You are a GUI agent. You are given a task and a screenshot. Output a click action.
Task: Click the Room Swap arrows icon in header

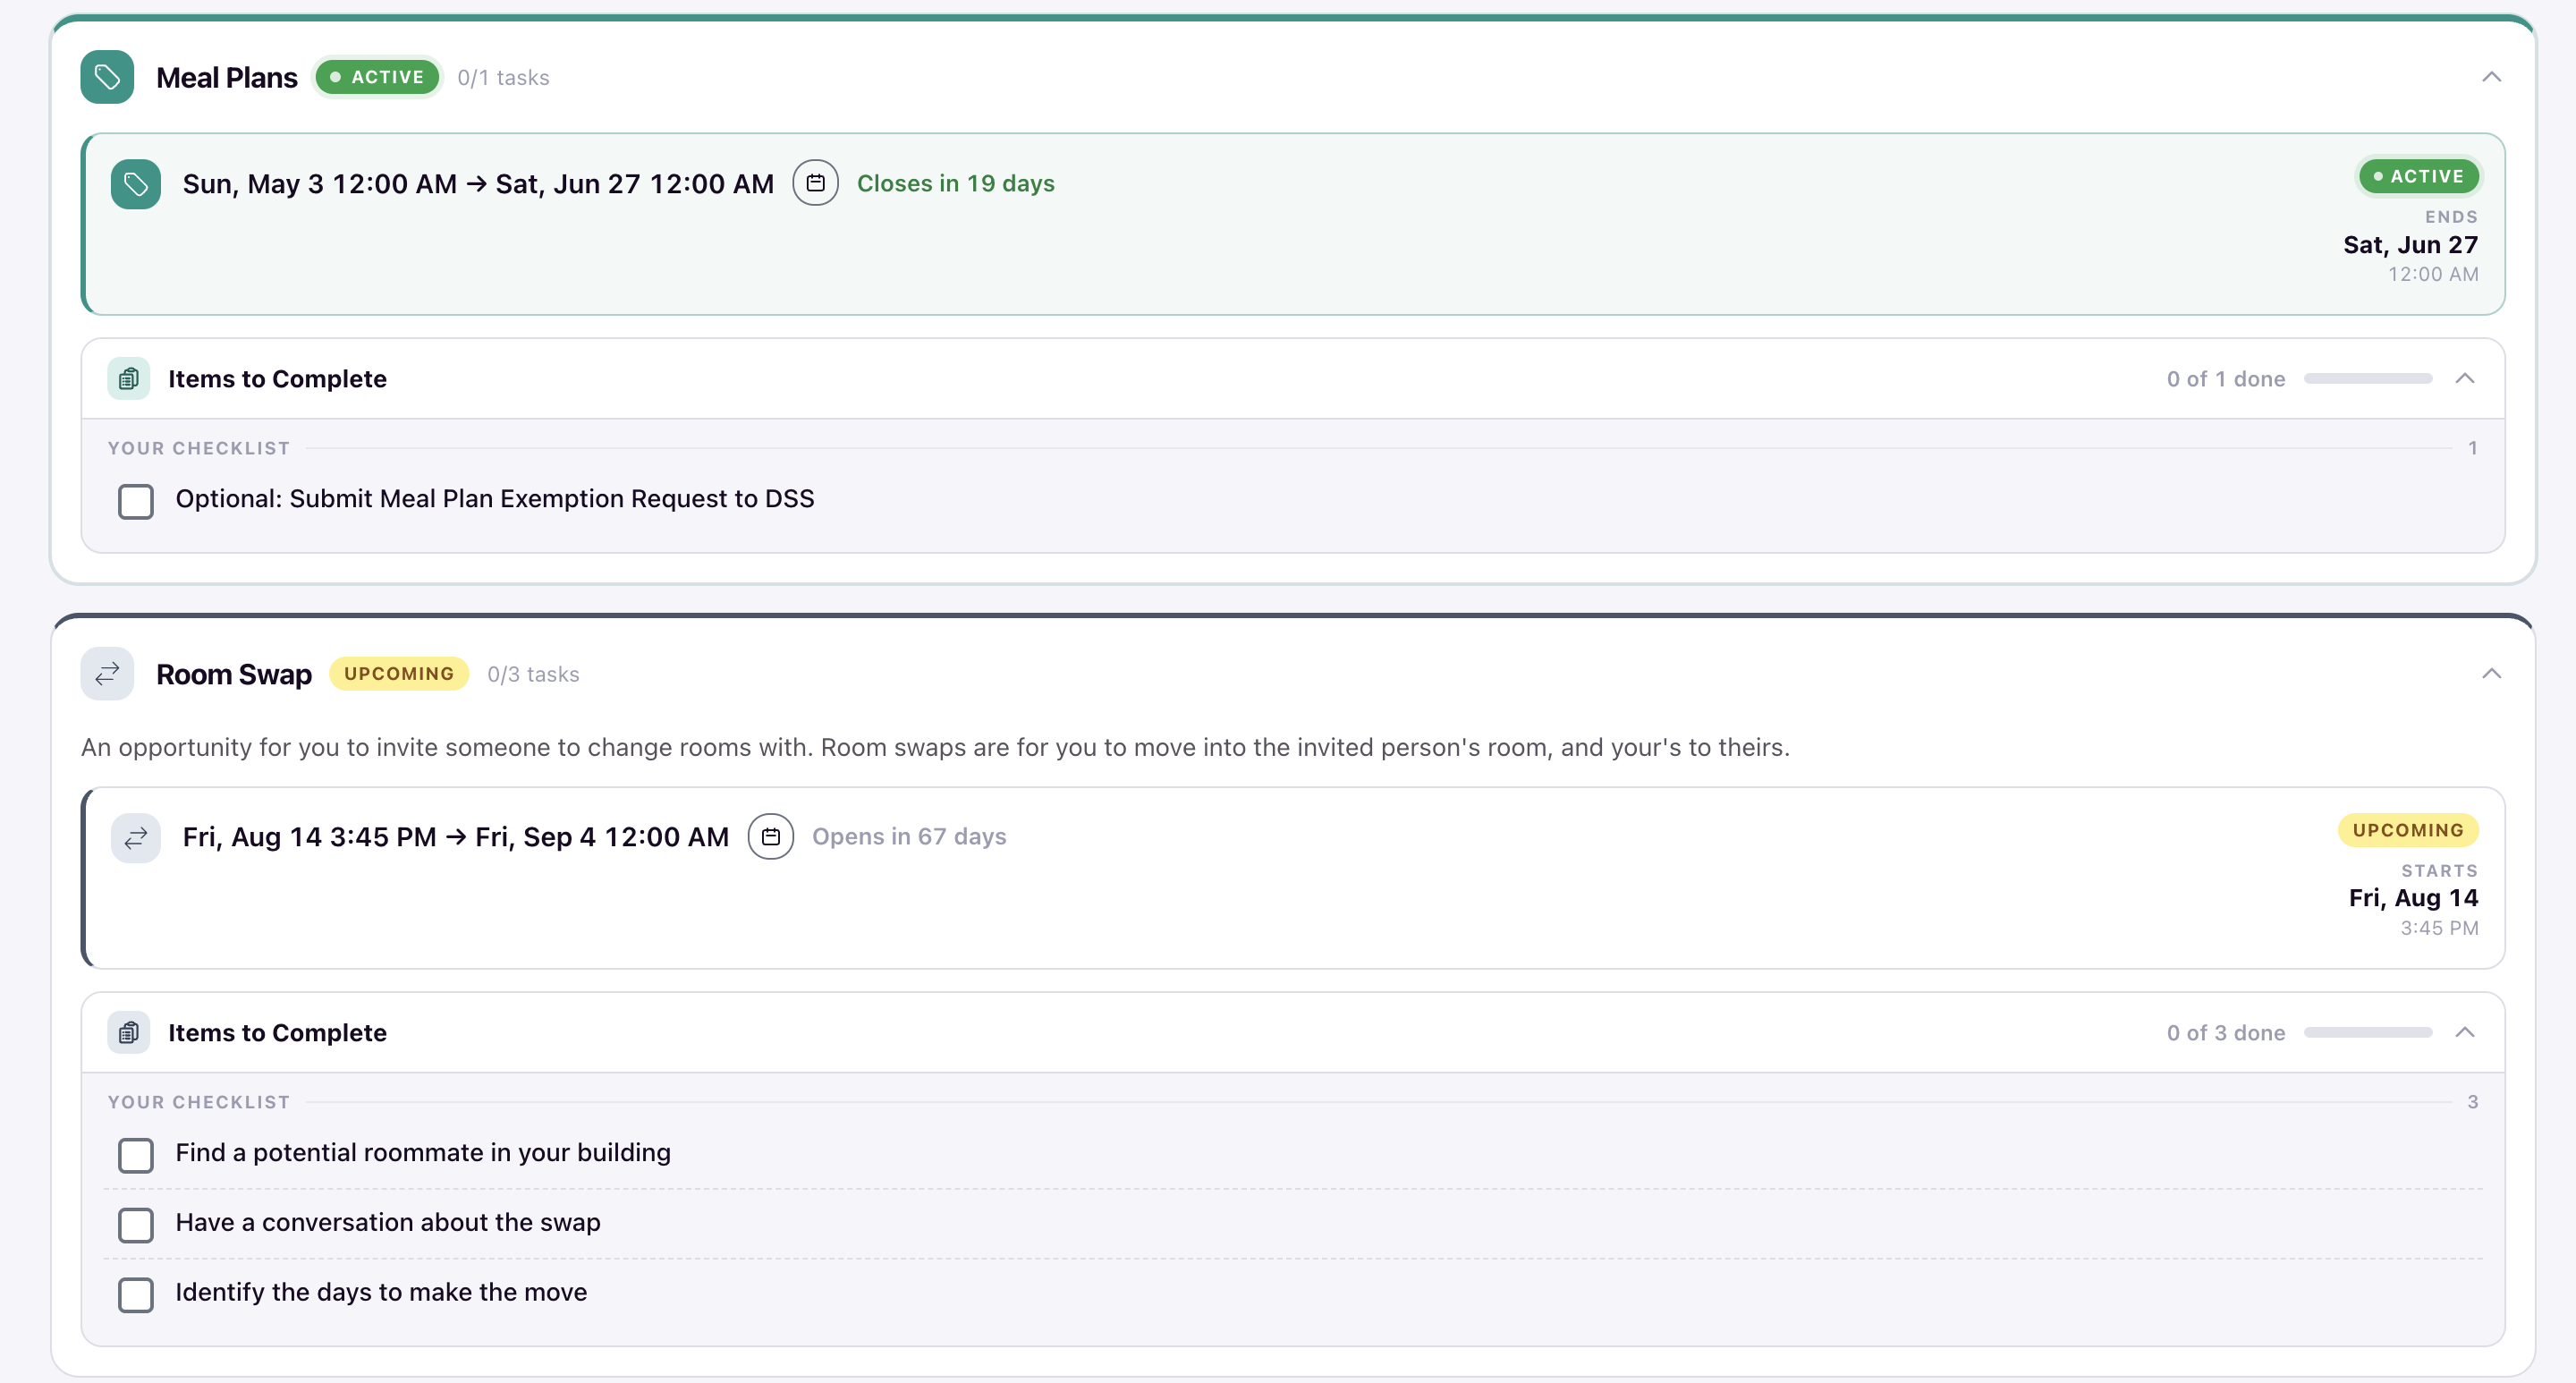pyautogui.click(x=107, y=674)
